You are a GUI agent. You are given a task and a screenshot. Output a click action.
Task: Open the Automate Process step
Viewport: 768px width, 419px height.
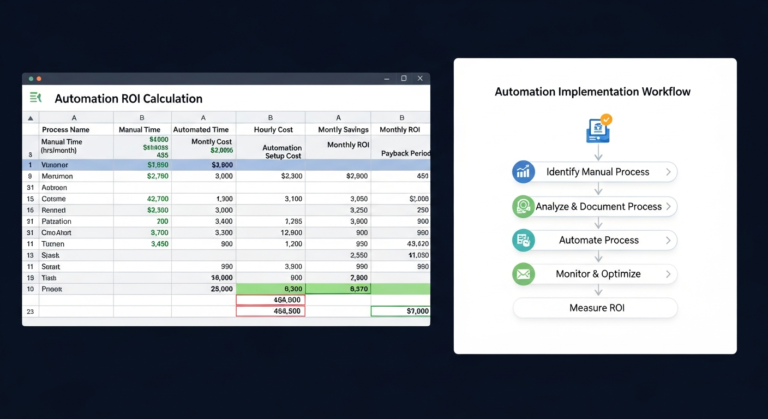coord(595,240)
